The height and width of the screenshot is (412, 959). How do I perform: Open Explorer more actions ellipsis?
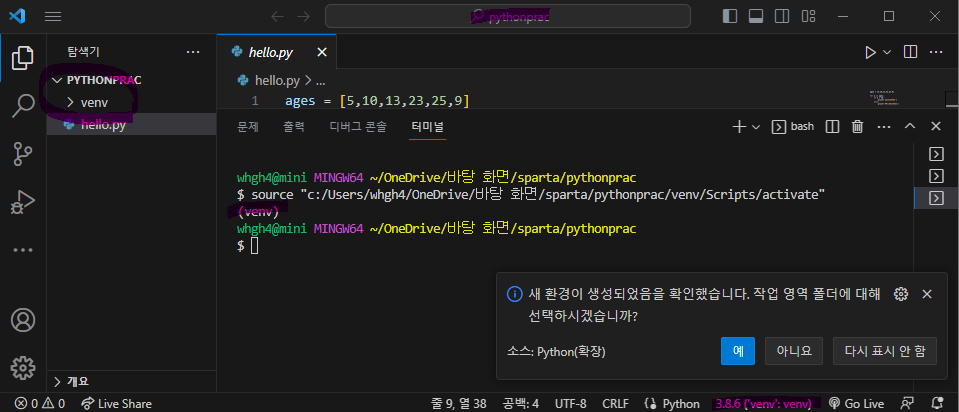point(193,53)
